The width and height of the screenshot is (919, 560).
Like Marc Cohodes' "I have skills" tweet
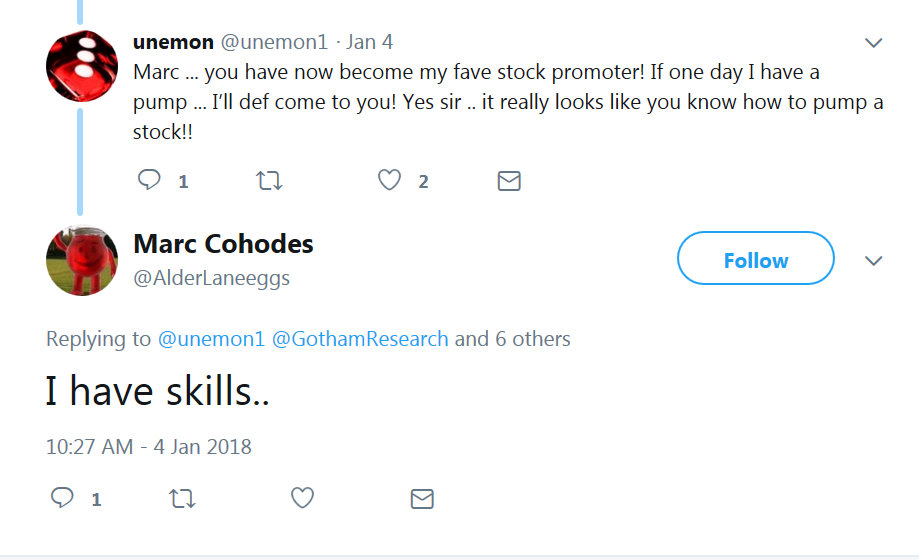[x=302, y=498]
